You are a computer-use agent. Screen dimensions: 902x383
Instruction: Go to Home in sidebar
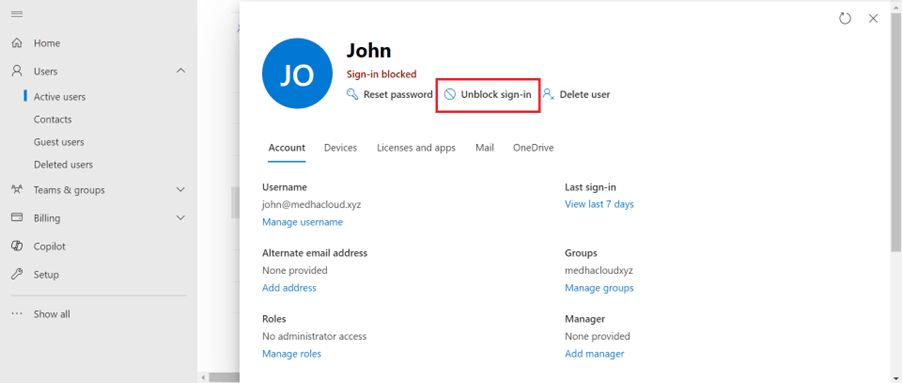pyautogui.click(x=47, y=43)
